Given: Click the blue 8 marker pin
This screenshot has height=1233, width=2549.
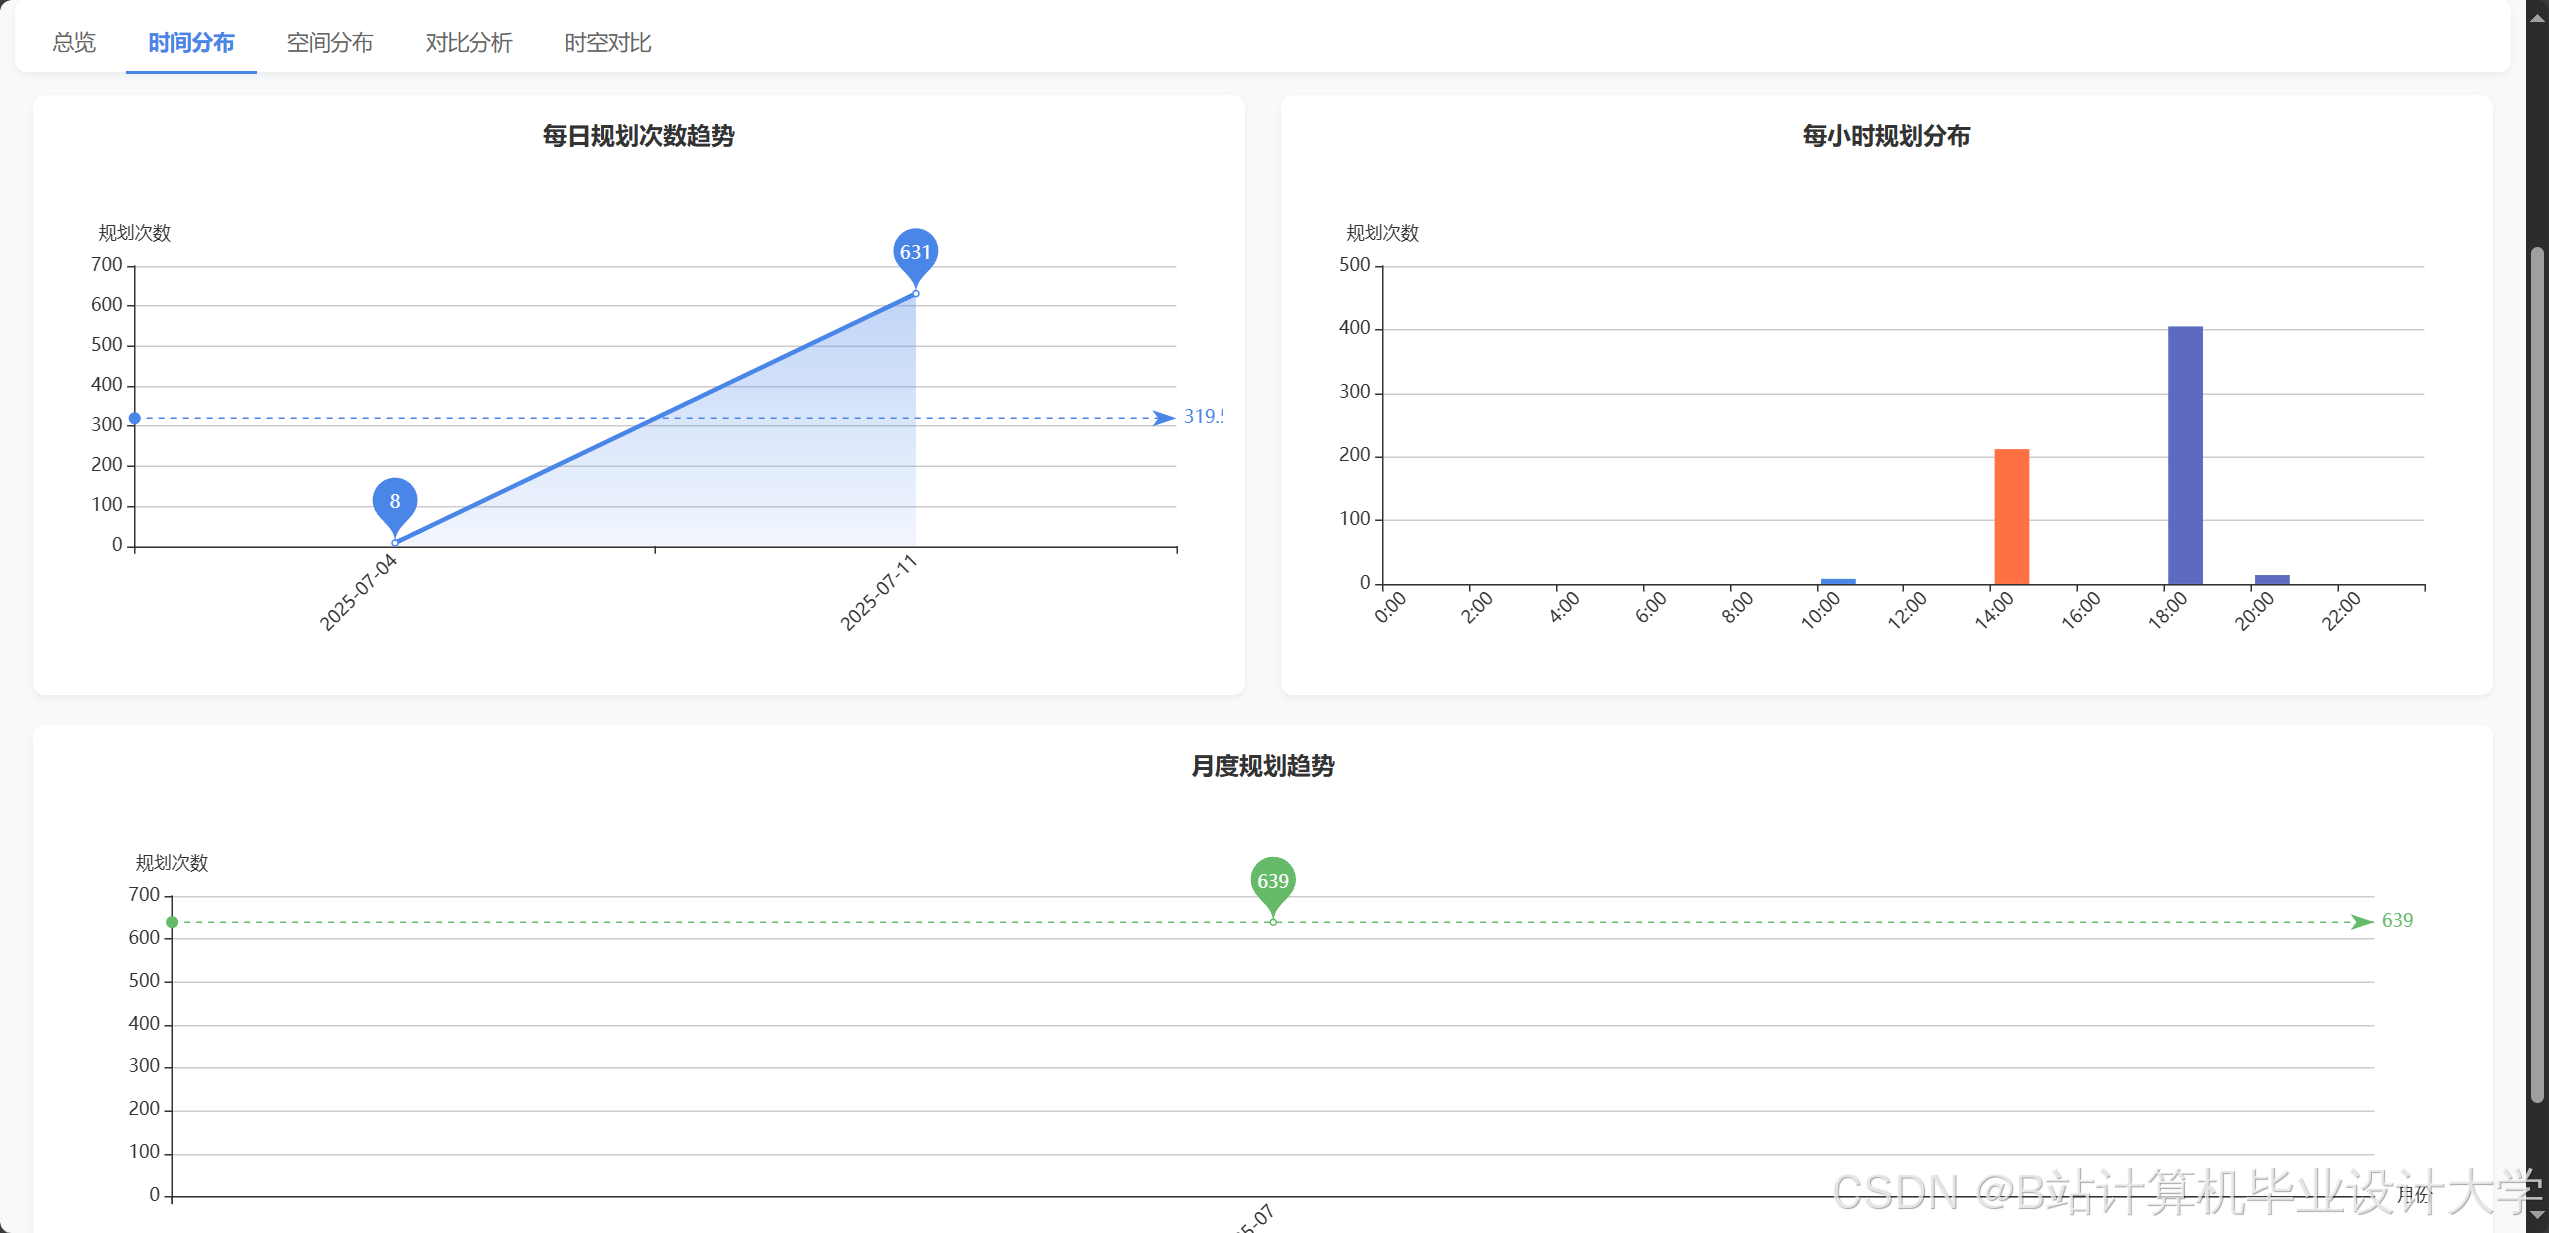Looking at the screenshot, I should 395,502.
